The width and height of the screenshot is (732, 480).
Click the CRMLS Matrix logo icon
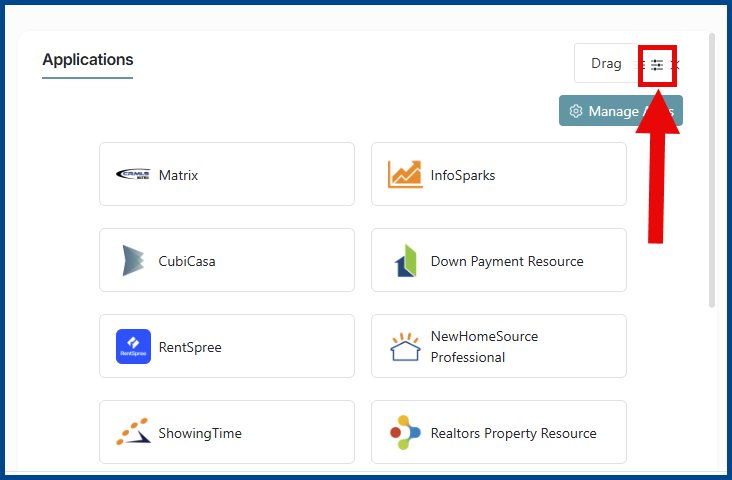point(133,174)
